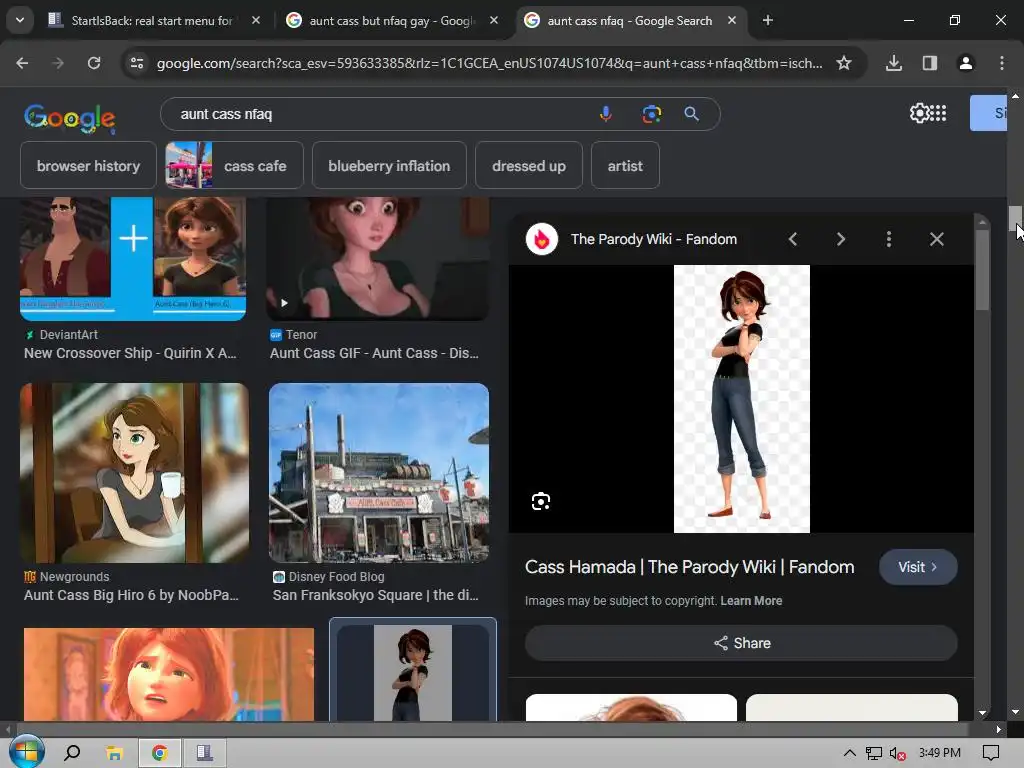The image size is (1024, 768).
Task: Open volume control in system tray
Action: (x=897, y=753)
